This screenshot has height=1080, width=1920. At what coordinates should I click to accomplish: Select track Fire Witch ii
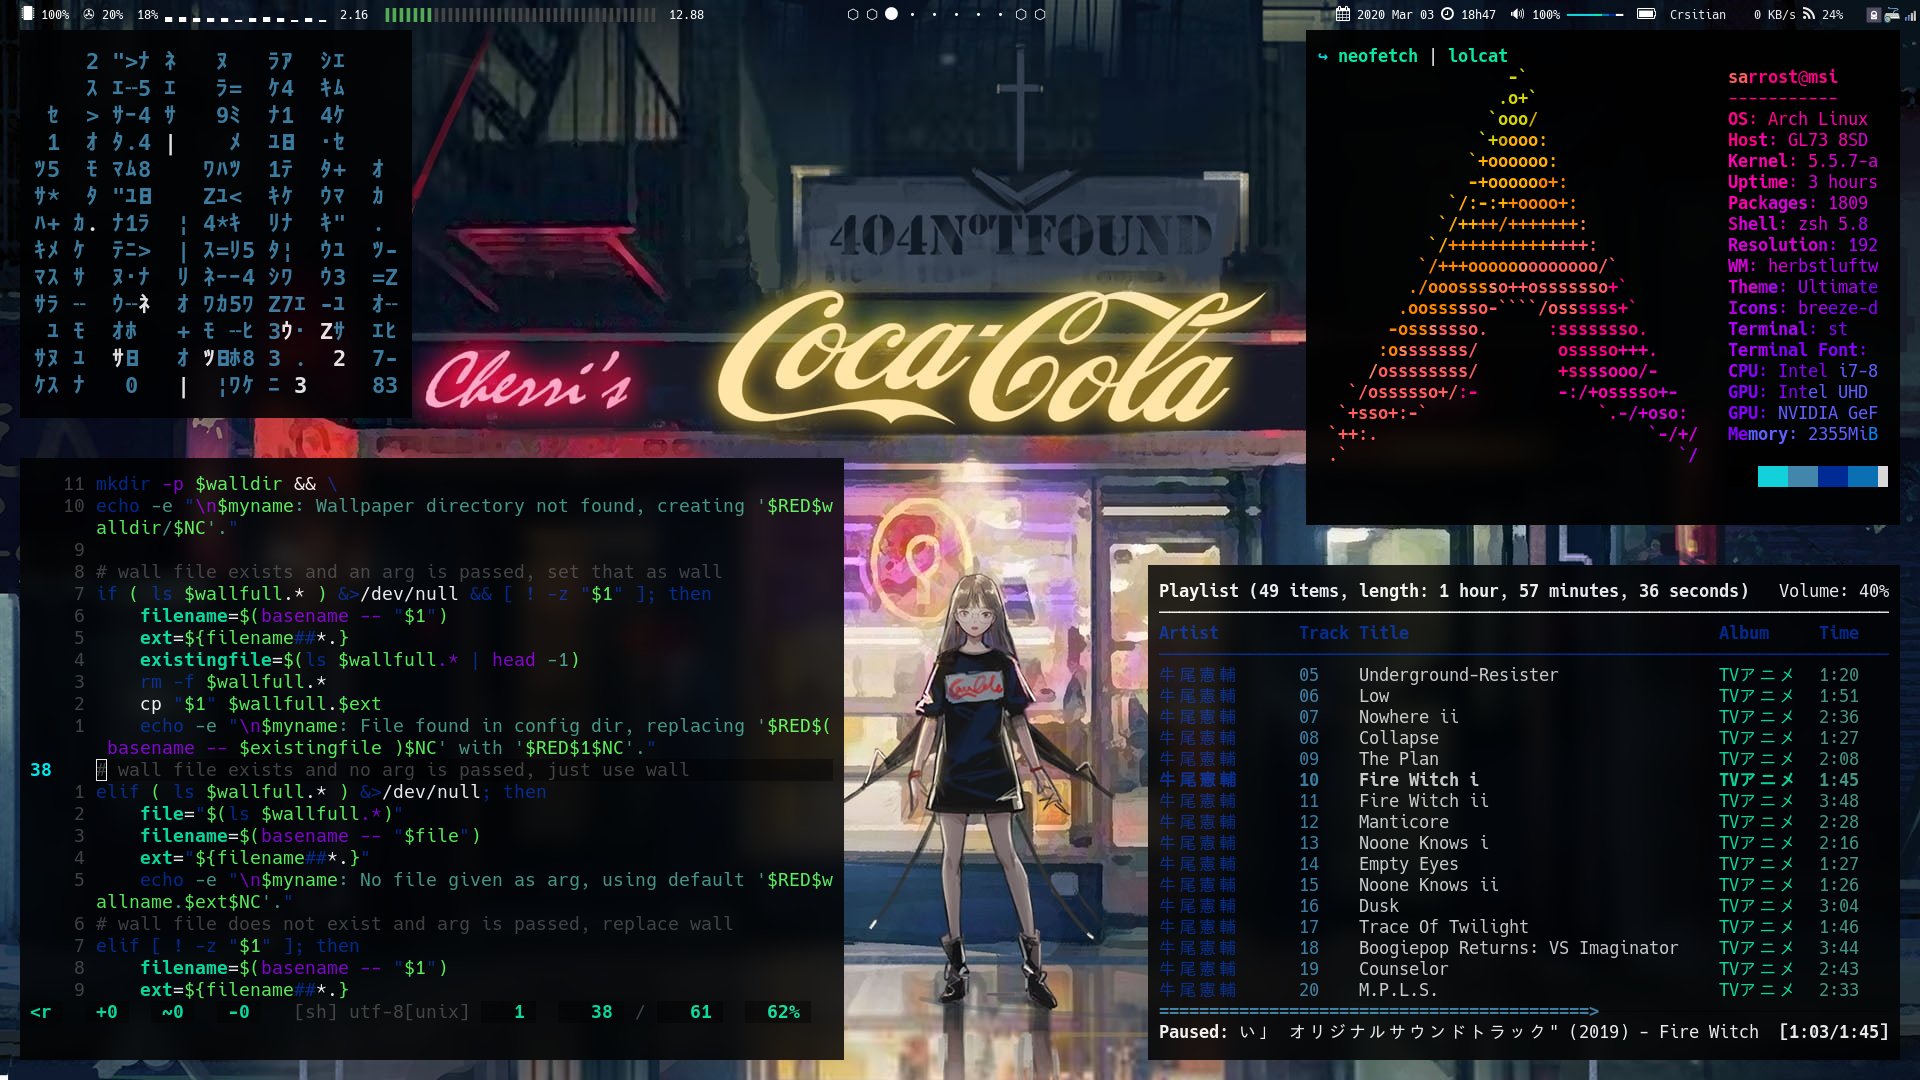coord(1423,801)
